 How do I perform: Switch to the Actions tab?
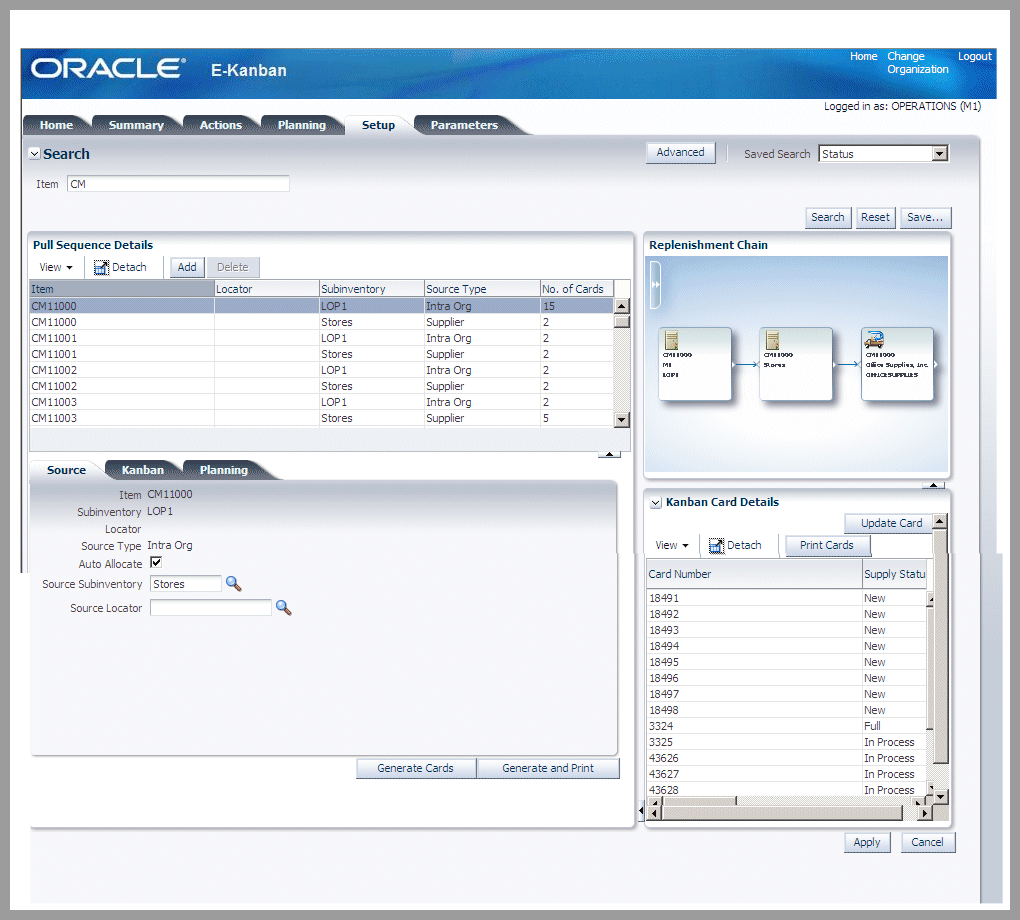coord(221,125)
